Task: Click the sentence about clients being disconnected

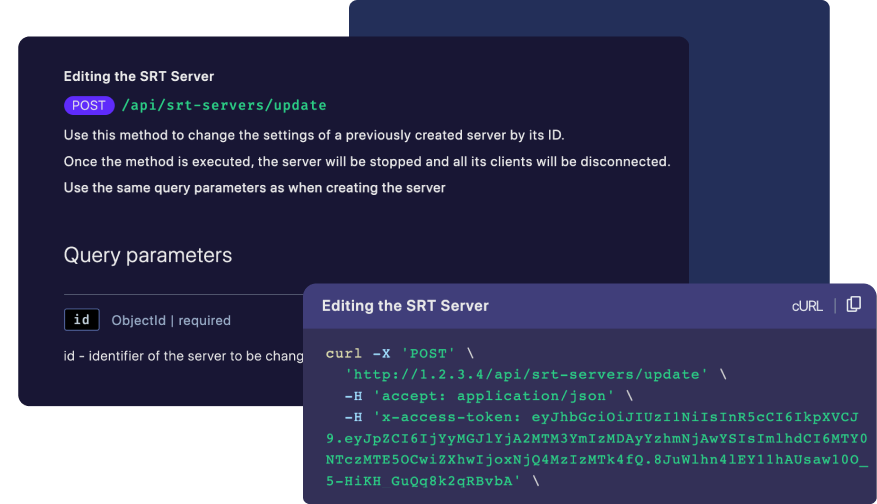Action: coord(367,161)
